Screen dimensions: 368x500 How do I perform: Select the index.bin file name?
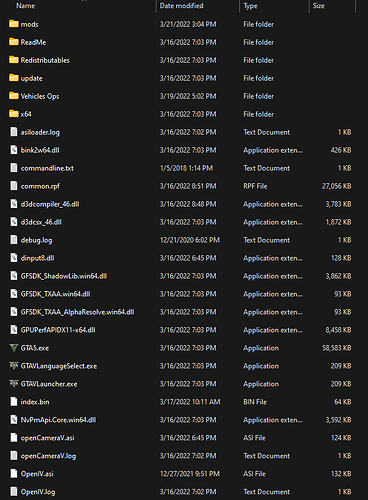coord(35,402)
